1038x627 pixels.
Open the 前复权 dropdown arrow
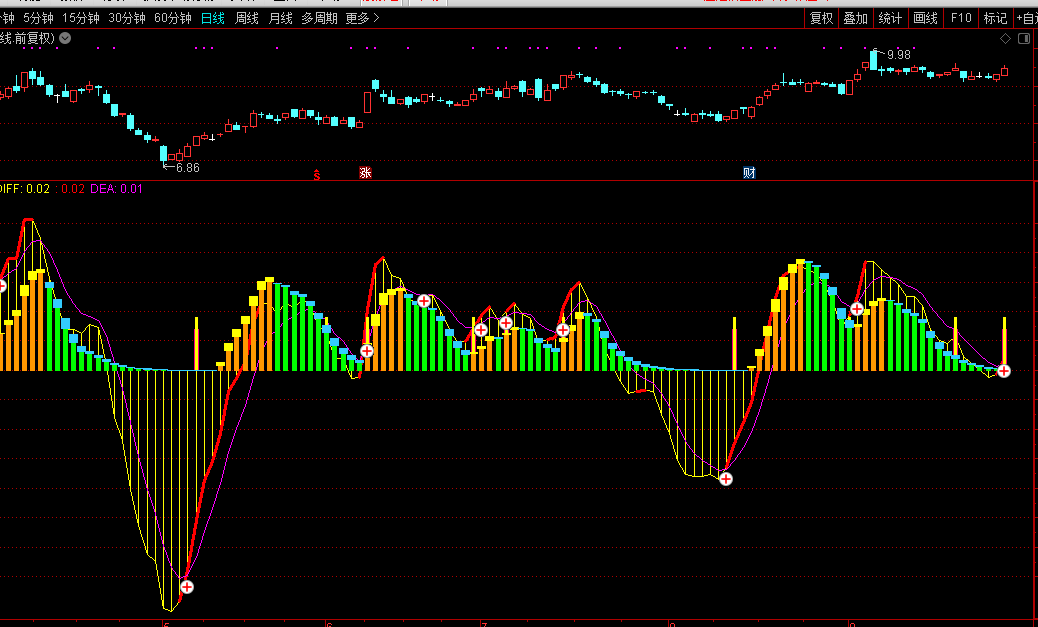[65, 38]
